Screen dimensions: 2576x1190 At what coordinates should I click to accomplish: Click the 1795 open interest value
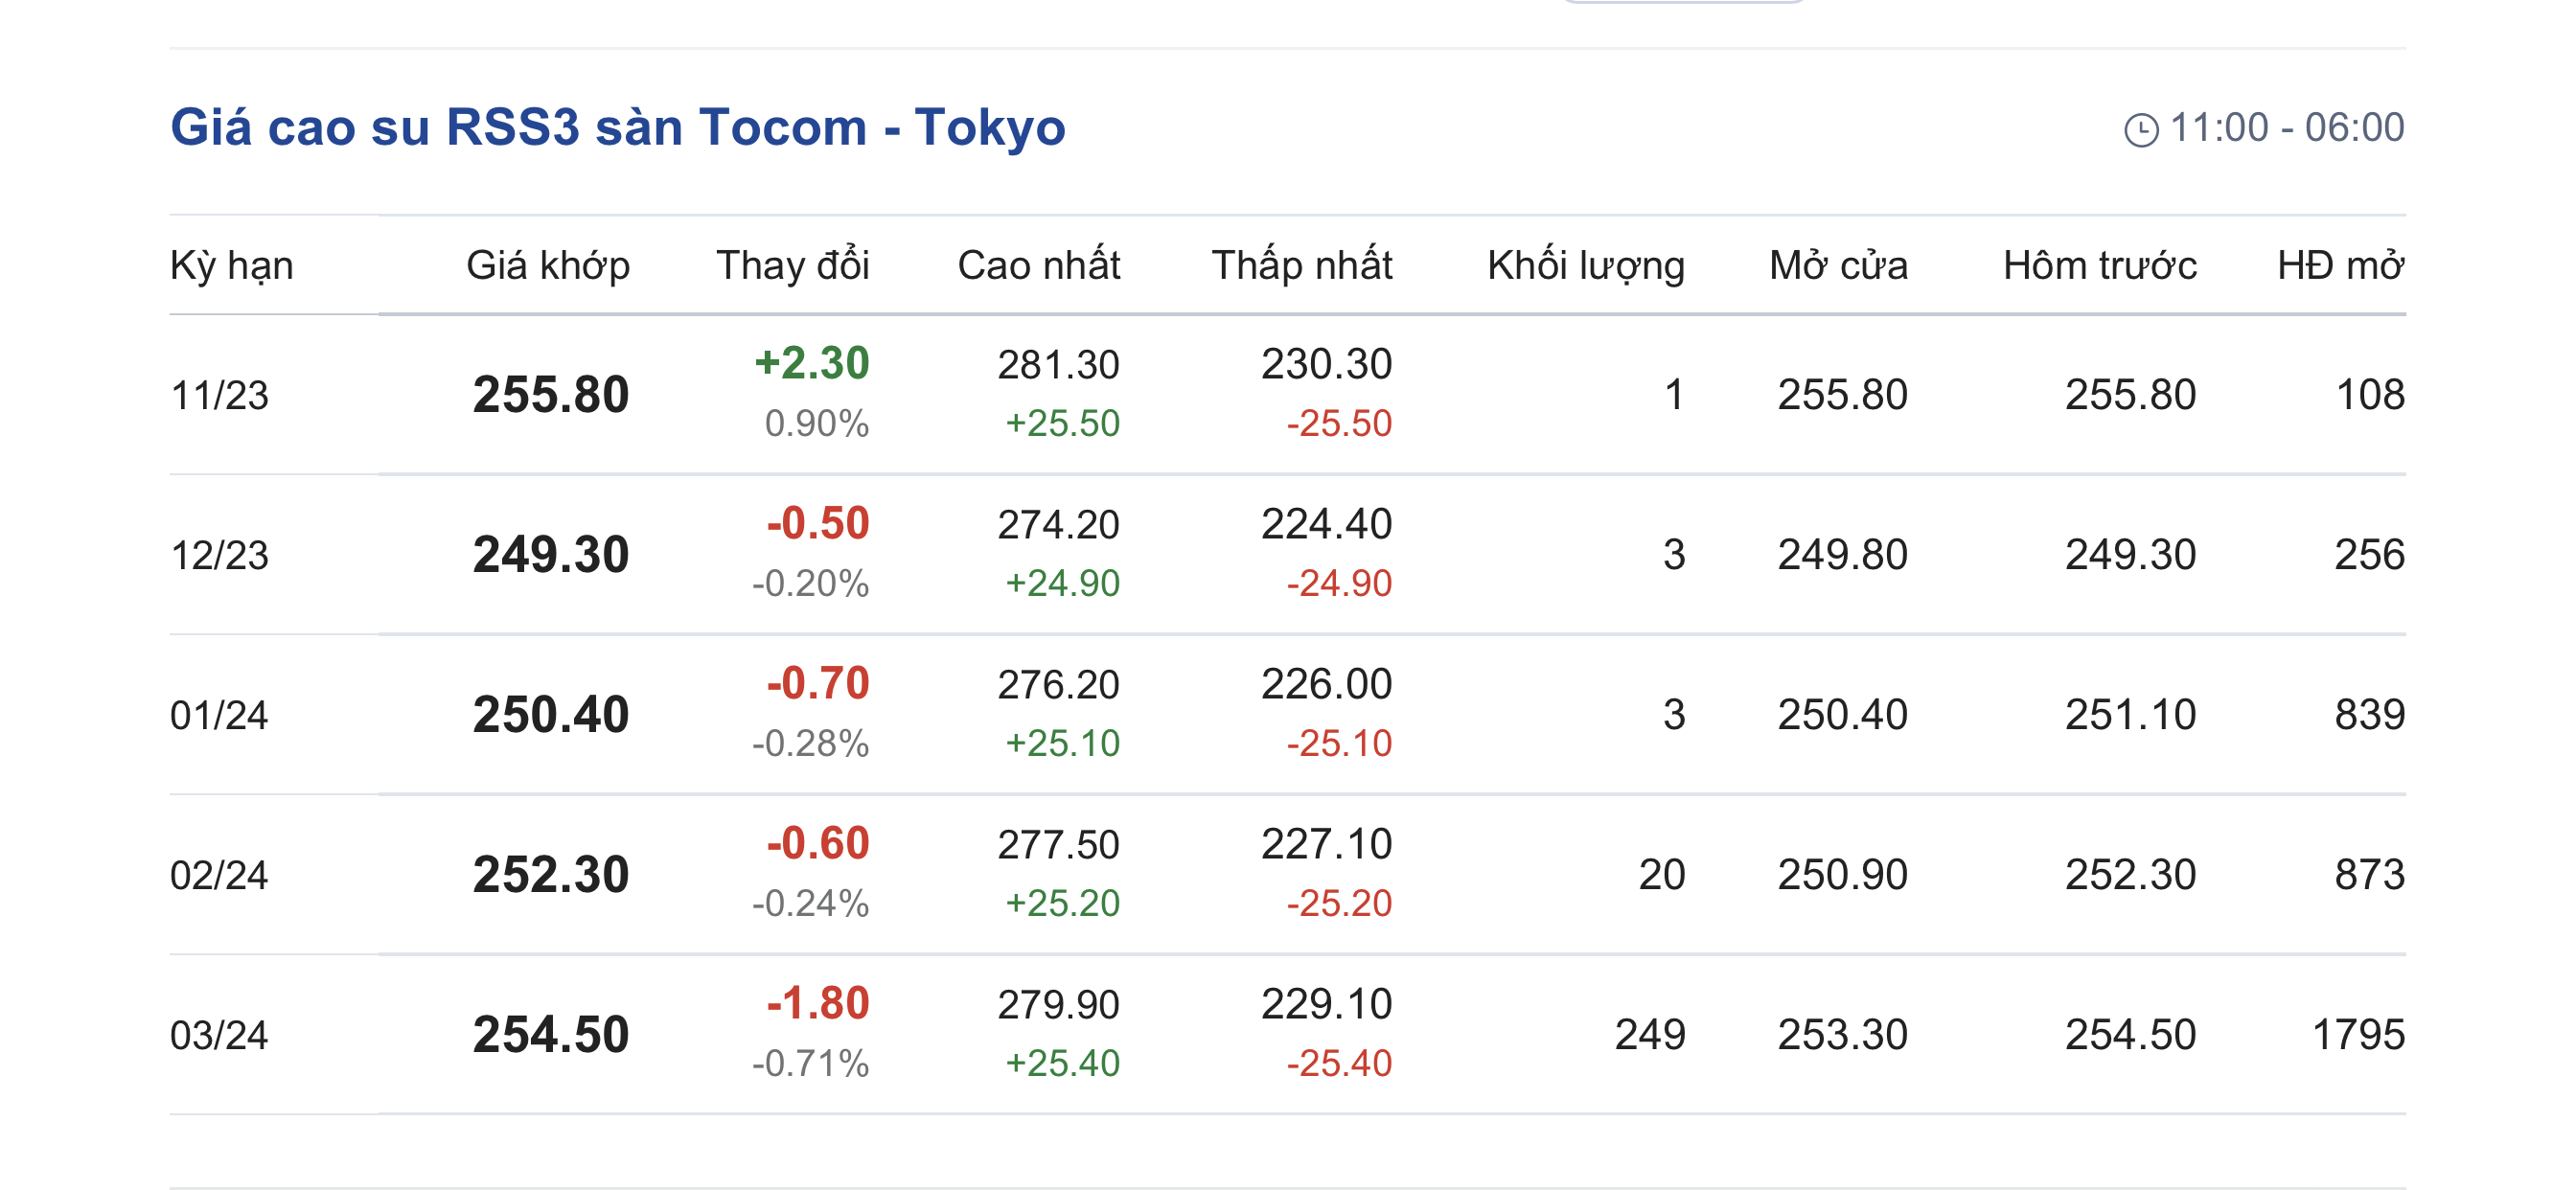[x=2358, y=1035]
